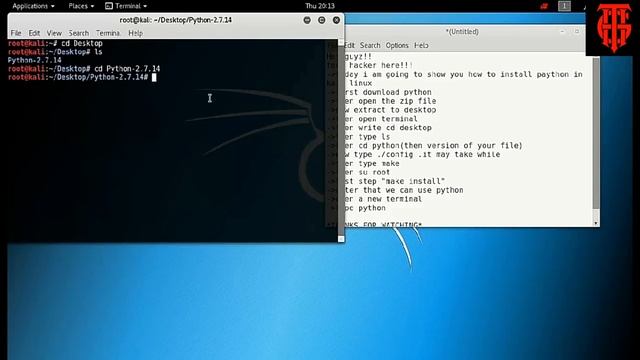Click the 'Python-2.7.14' ls output line
Image resolution: width=640 pixels, height=360 pixels.
pos(35,60)
